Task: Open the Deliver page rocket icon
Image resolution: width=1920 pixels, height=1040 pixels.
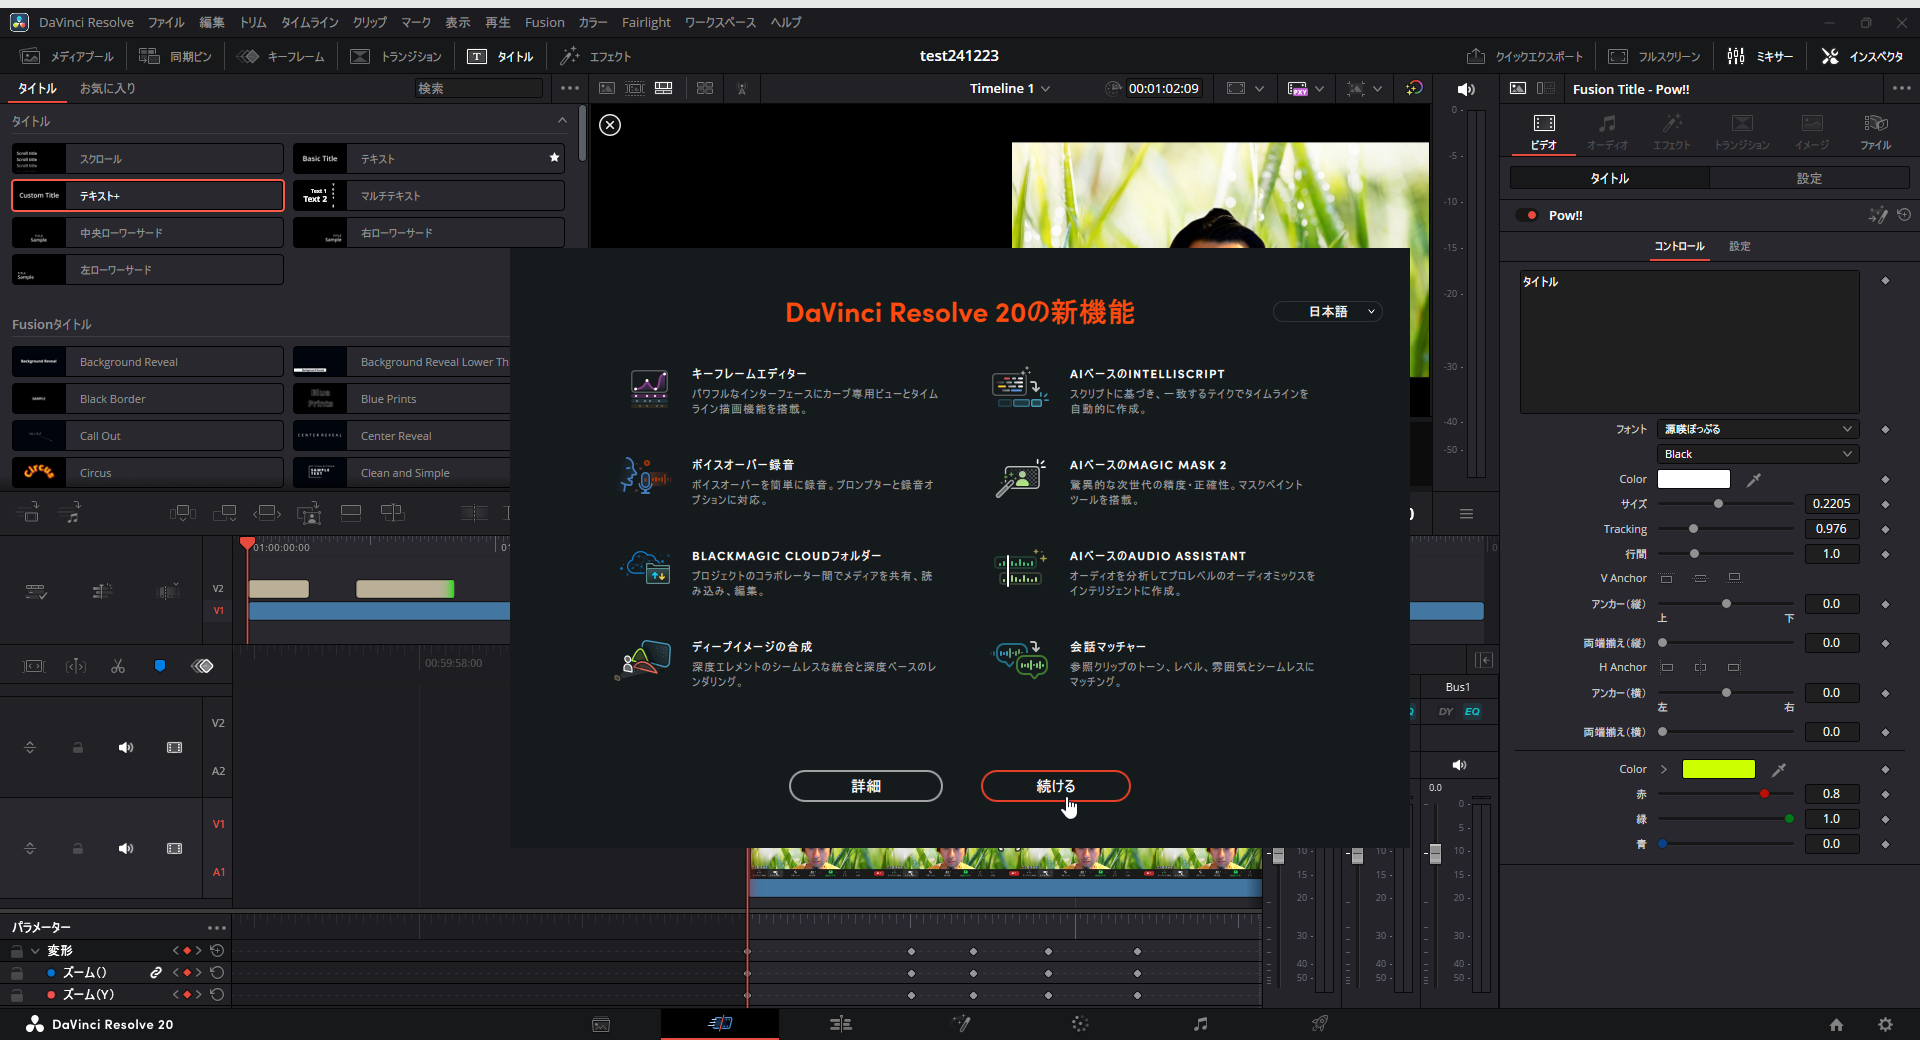Action: coord(1320,1023)
